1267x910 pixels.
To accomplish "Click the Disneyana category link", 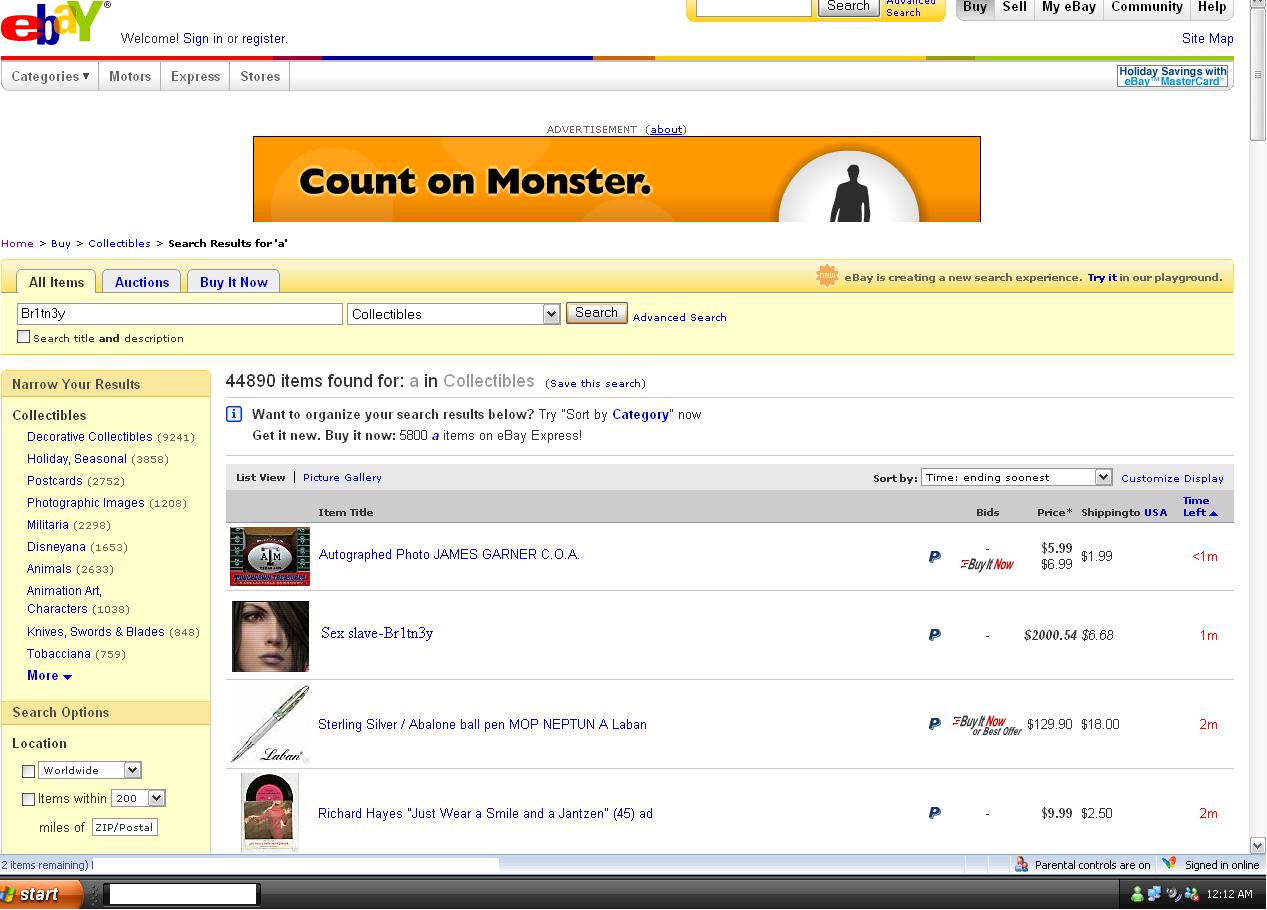I will pyautogui.click(x=56, y=547).
